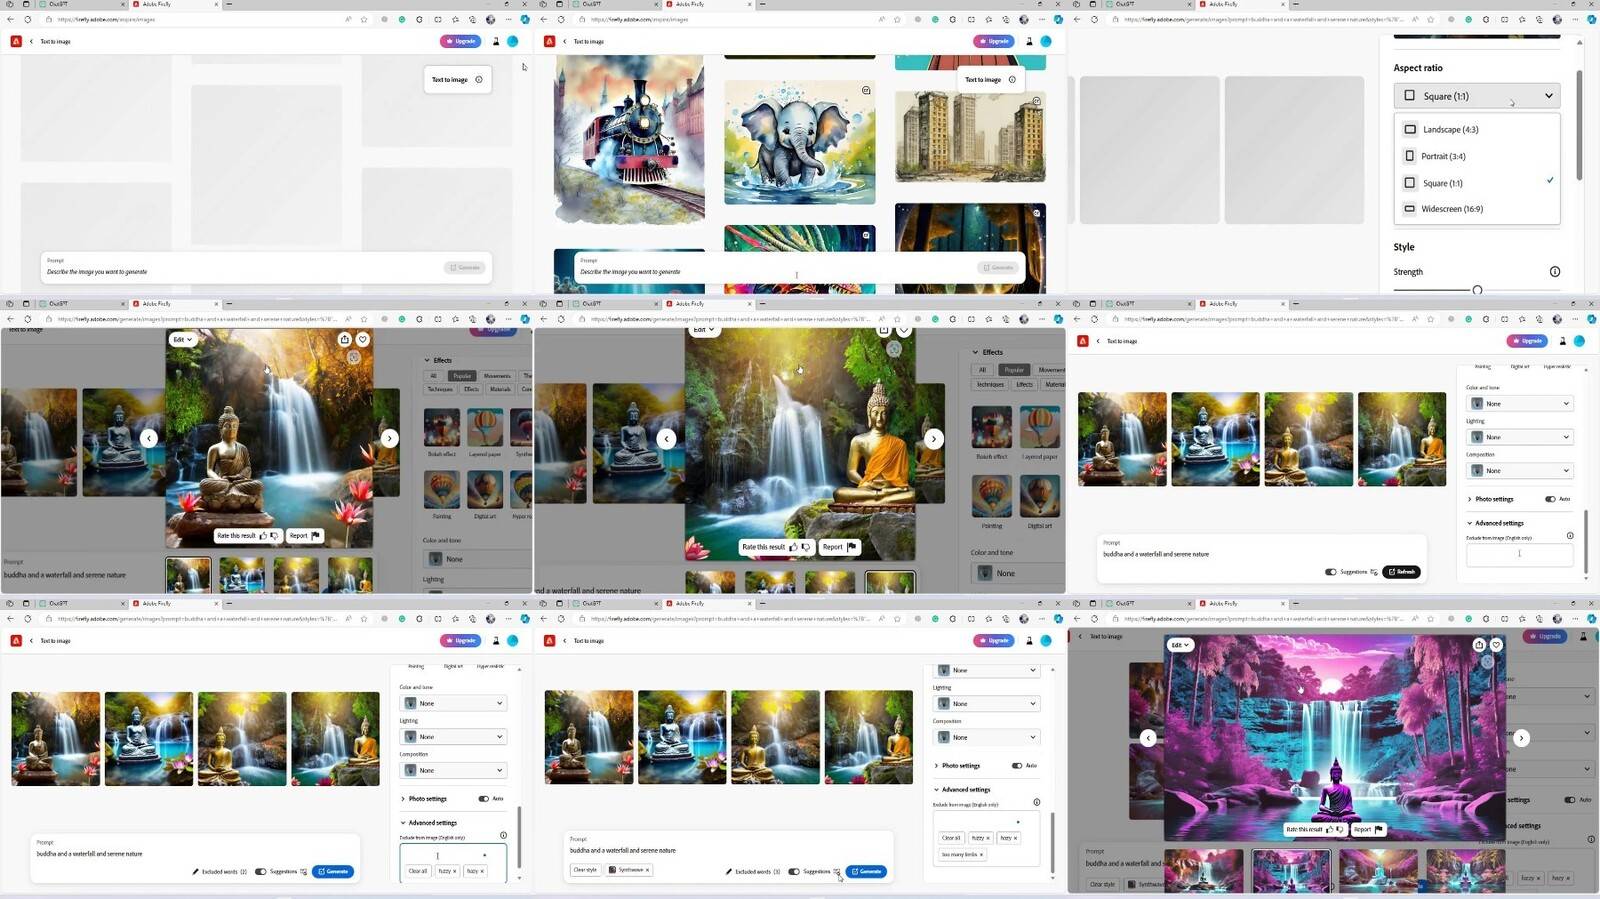Open the watercolor elephant image
Image resolution: width=1600 pixels, height=899 pixels.
coord(800,142)
